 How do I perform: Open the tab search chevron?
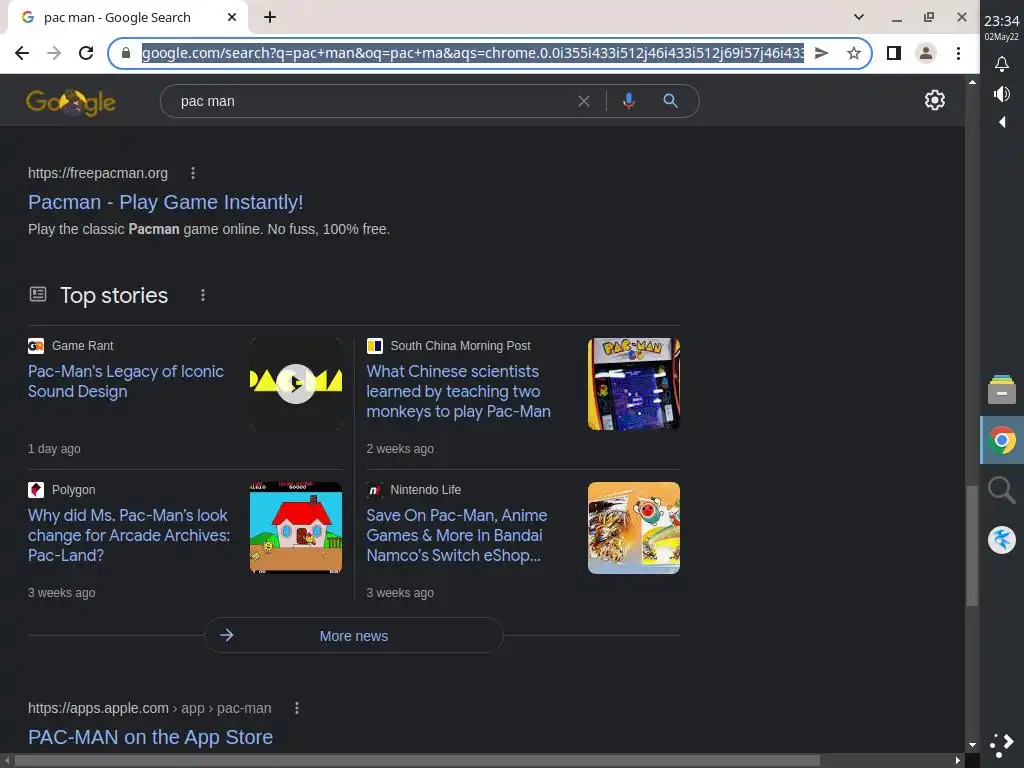(859, 18)
